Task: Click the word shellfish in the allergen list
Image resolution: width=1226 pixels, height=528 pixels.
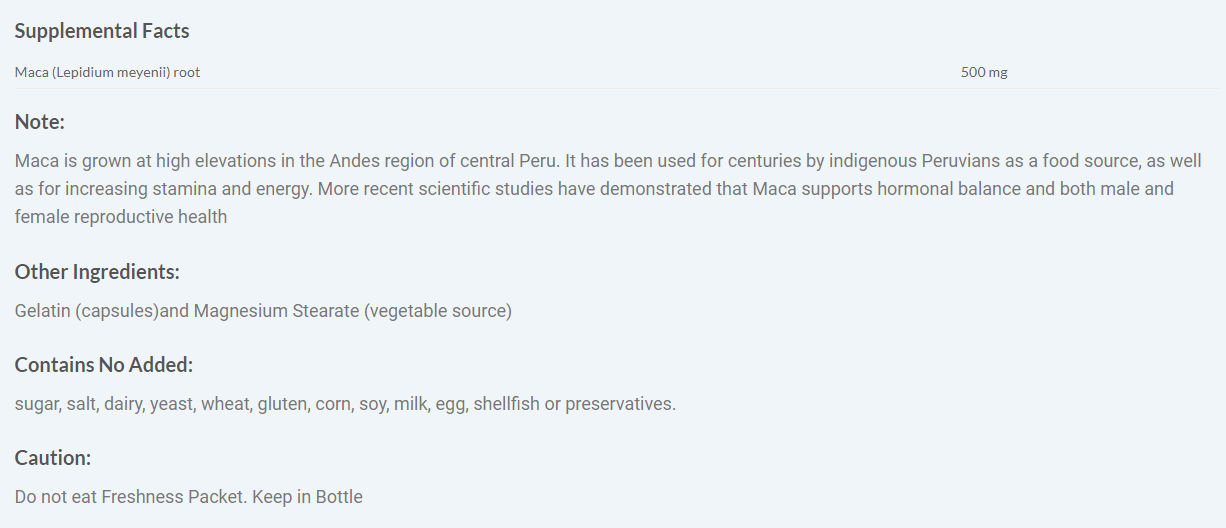Action: pyautogui.click(x=506, y=404)
